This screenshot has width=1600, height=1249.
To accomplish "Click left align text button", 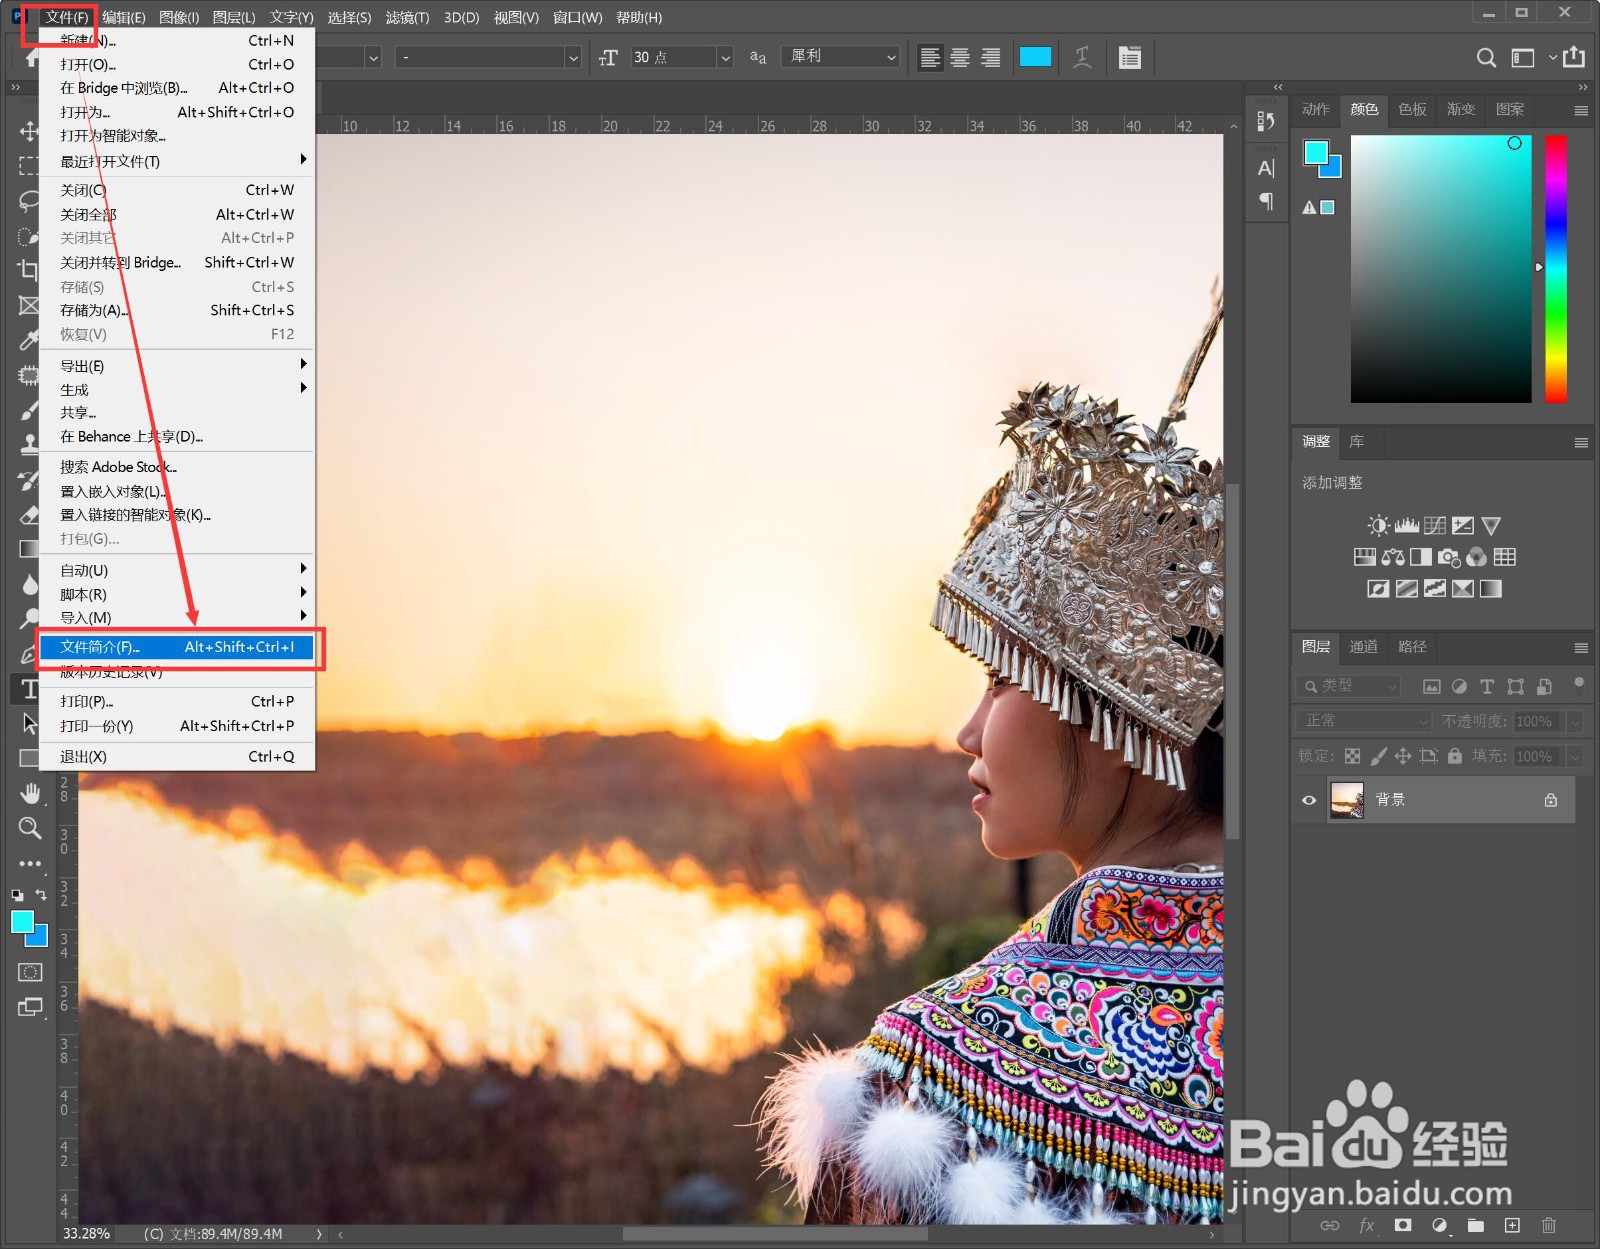I will 930,57.
